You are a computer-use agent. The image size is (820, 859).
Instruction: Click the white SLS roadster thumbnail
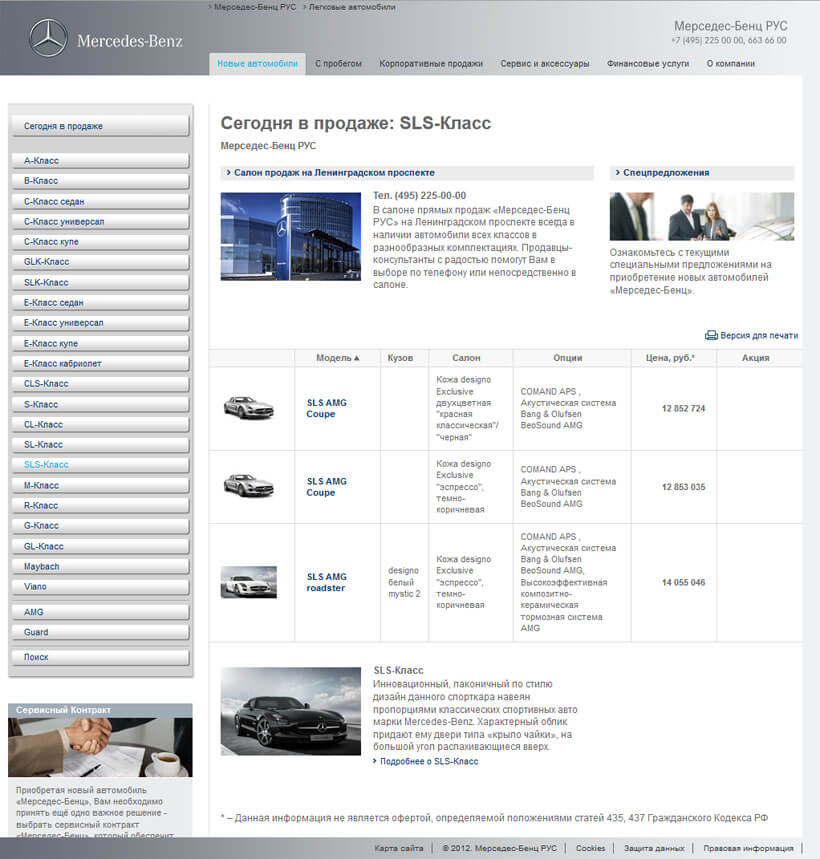(x=249, y=582)
